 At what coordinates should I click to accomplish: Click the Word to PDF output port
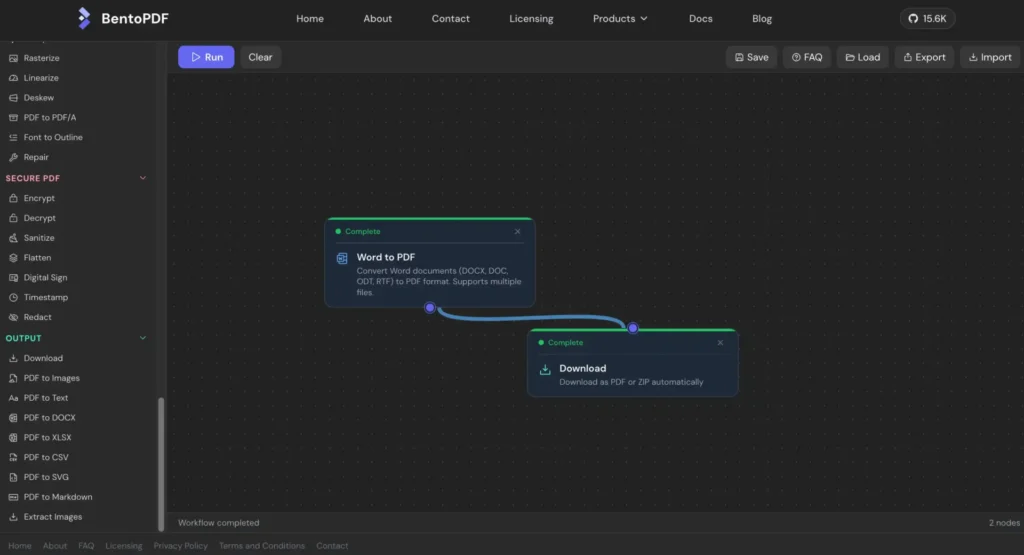430,308
